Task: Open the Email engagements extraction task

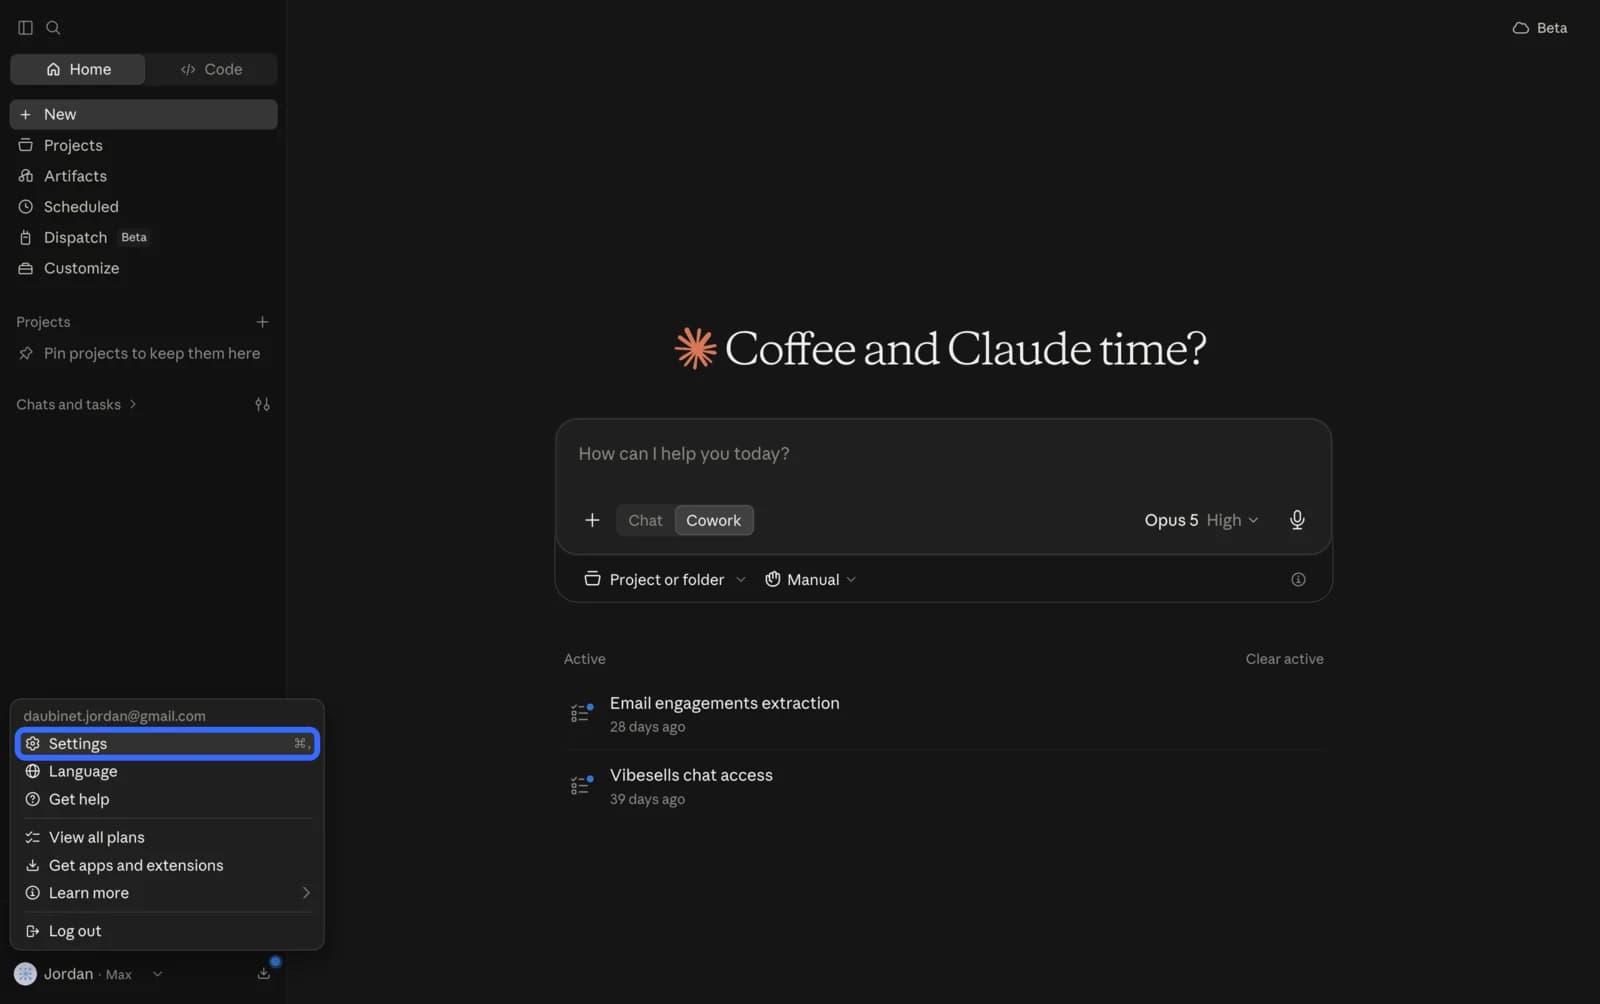Action: click(x=943, y=714)
